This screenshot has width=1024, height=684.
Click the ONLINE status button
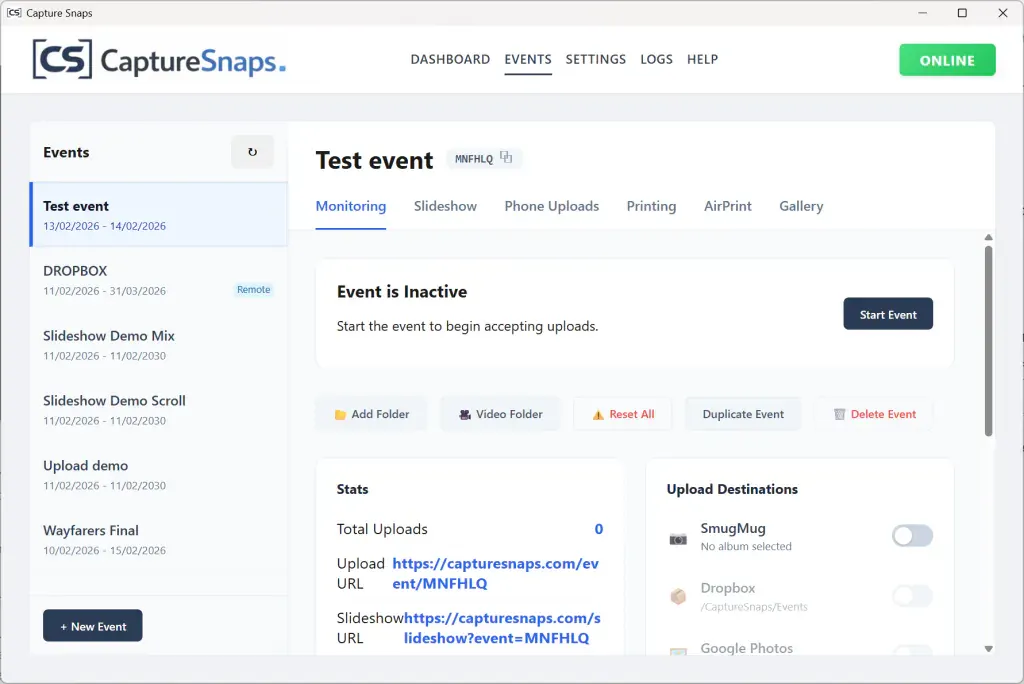[947, 60]
